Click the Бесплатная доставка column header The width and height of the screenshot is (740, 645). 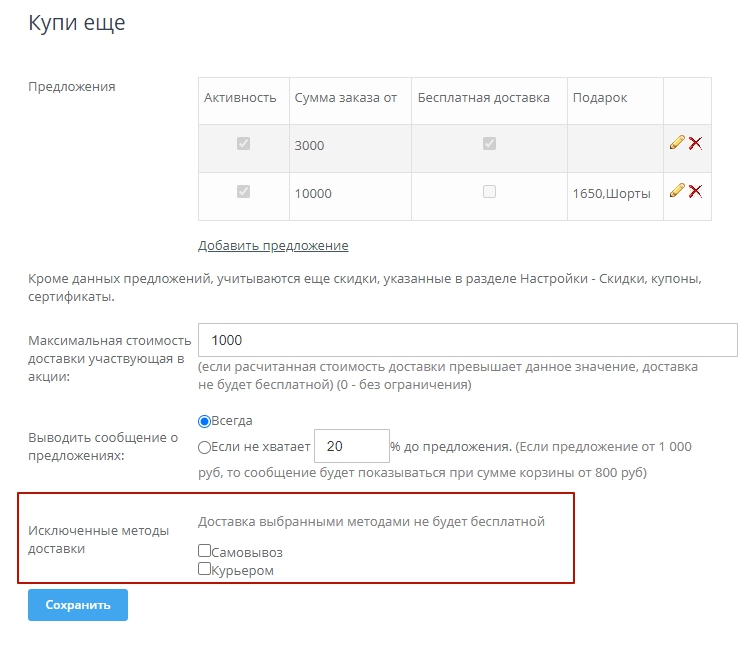point(483,98)
